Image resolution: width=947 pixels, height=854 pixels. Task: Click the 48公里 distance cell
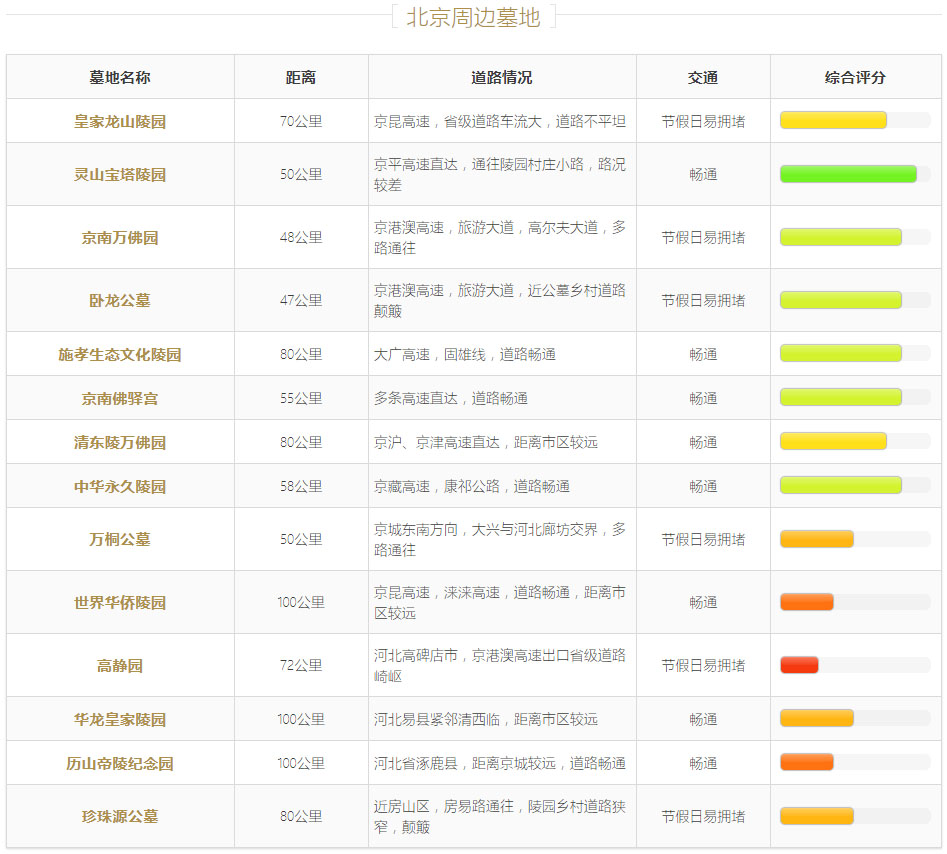pos(301,237)
